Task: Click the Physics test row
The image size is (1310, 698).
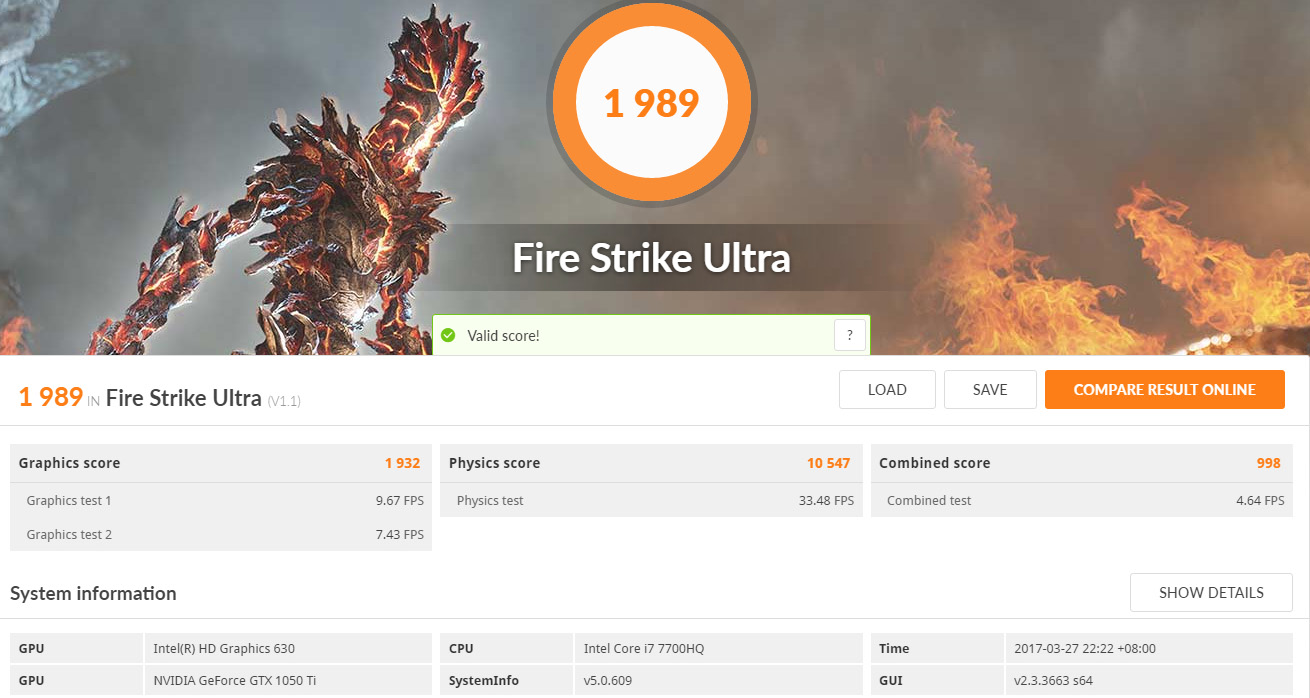Action: (x=650, y=500)
